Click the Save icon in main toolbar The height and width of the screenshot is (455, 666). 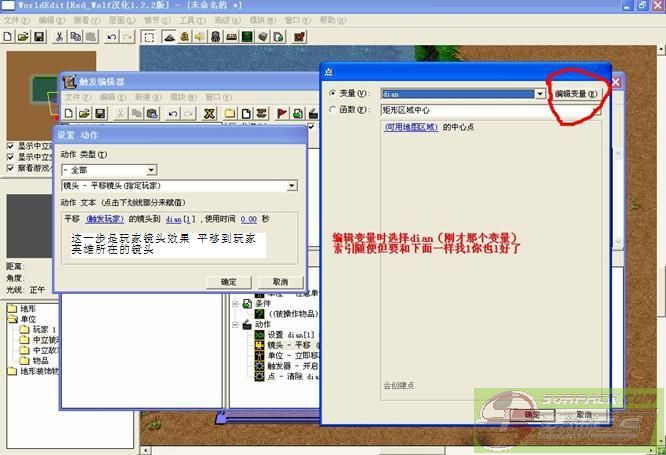coord(39,37)
